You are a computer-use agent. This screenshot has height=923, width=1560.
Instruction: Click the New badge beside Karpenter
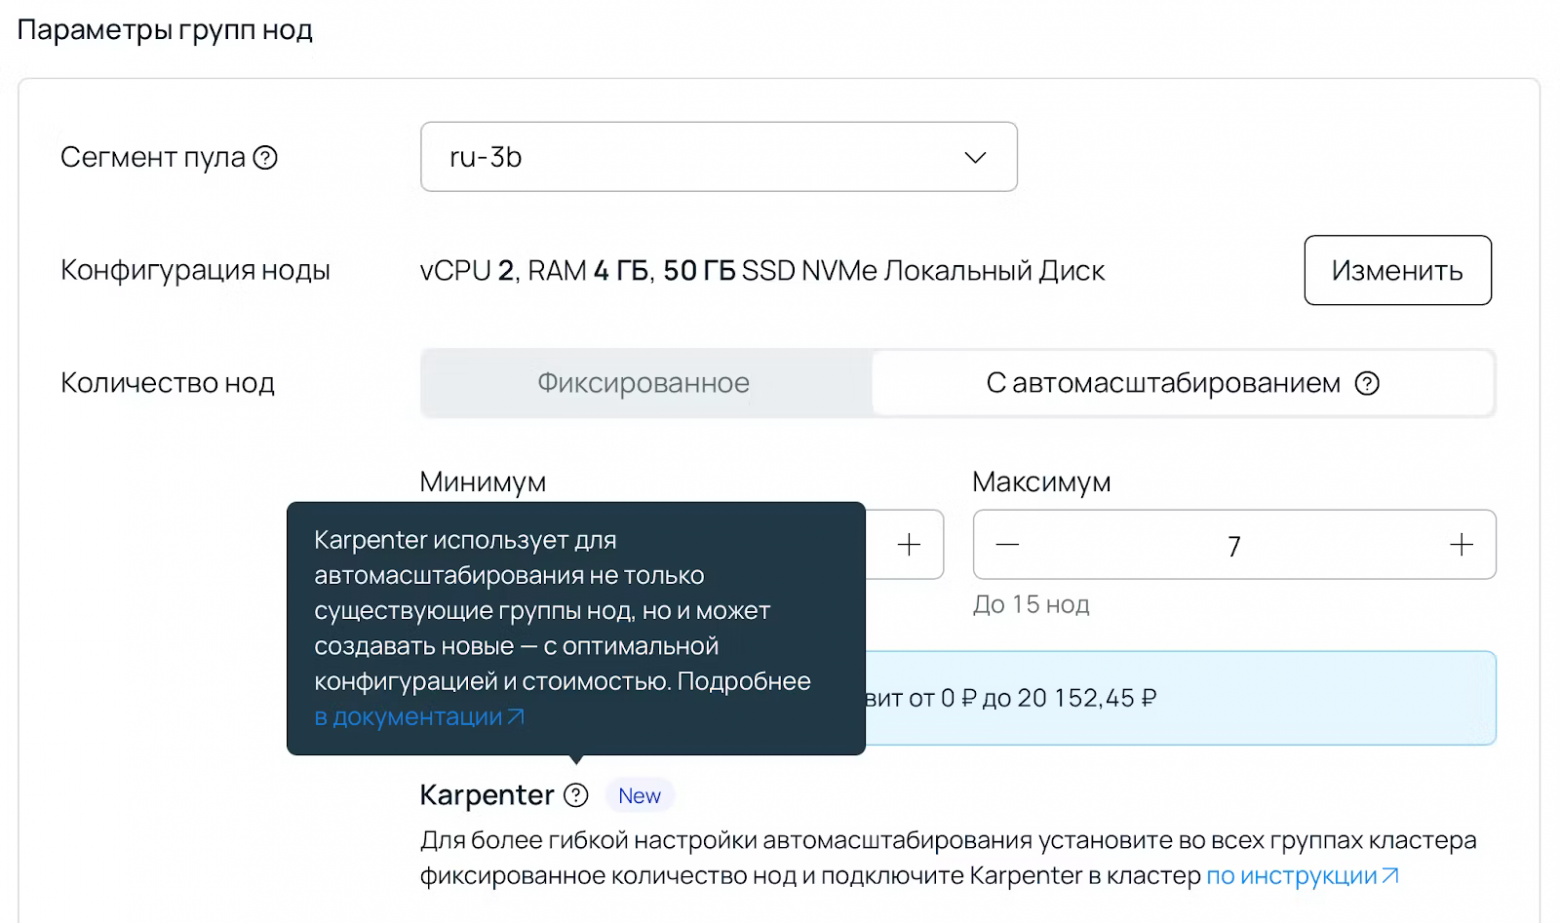pos(640,796)
